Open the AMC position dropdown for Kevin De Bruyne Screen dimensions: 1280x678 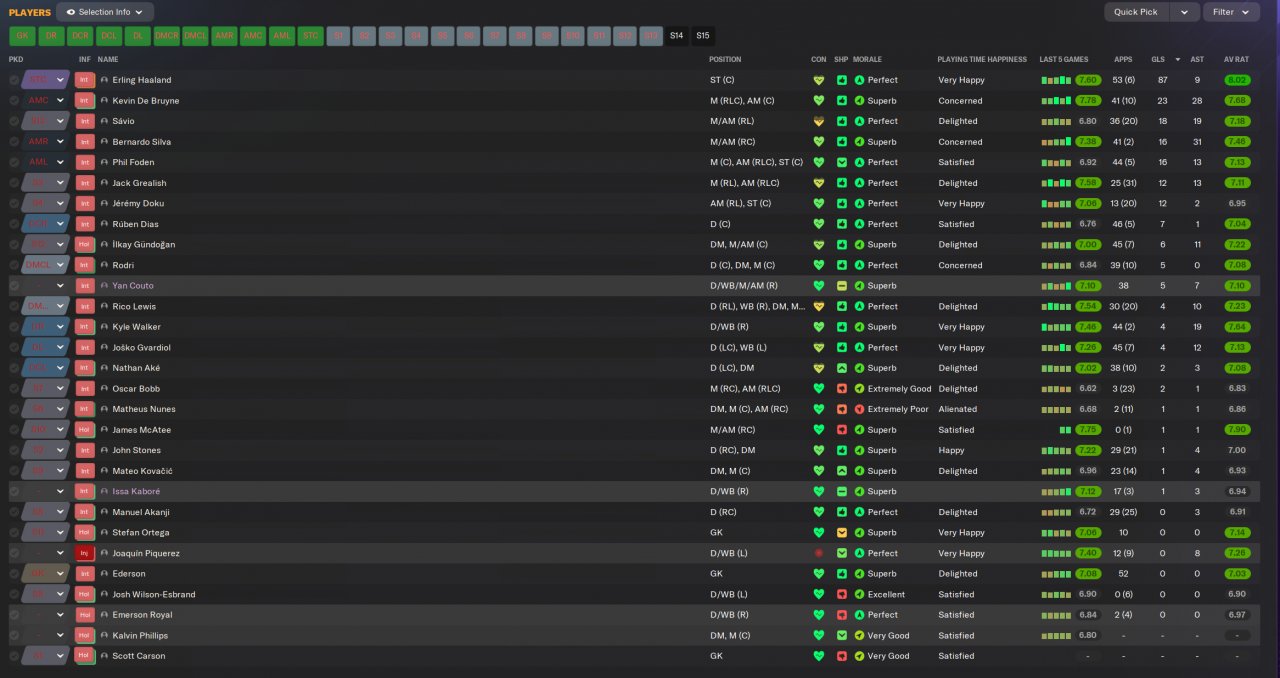[60, 101]
